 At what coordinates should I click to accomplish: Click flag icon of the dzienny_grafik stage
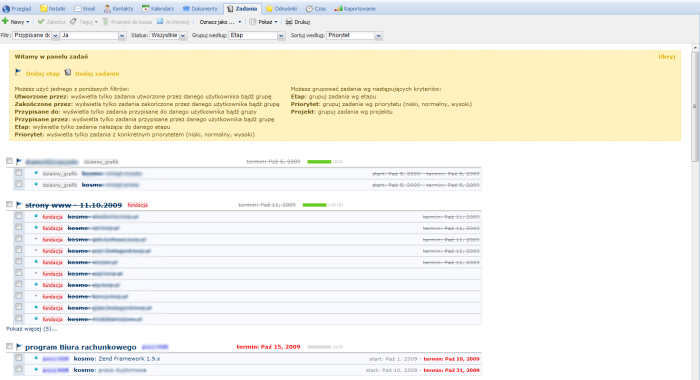(19, 161)
